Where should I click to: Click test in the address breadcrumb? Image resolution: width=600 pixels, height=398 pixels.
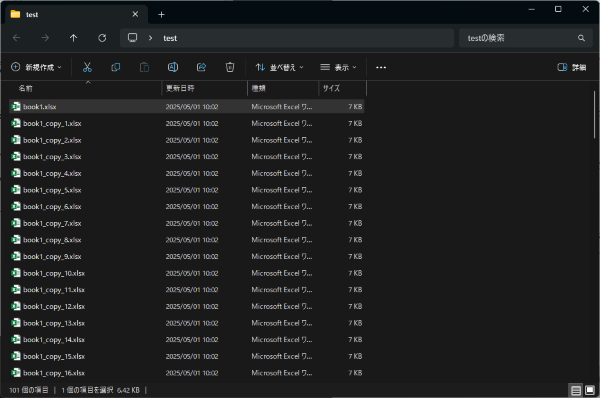coord(170,38)
